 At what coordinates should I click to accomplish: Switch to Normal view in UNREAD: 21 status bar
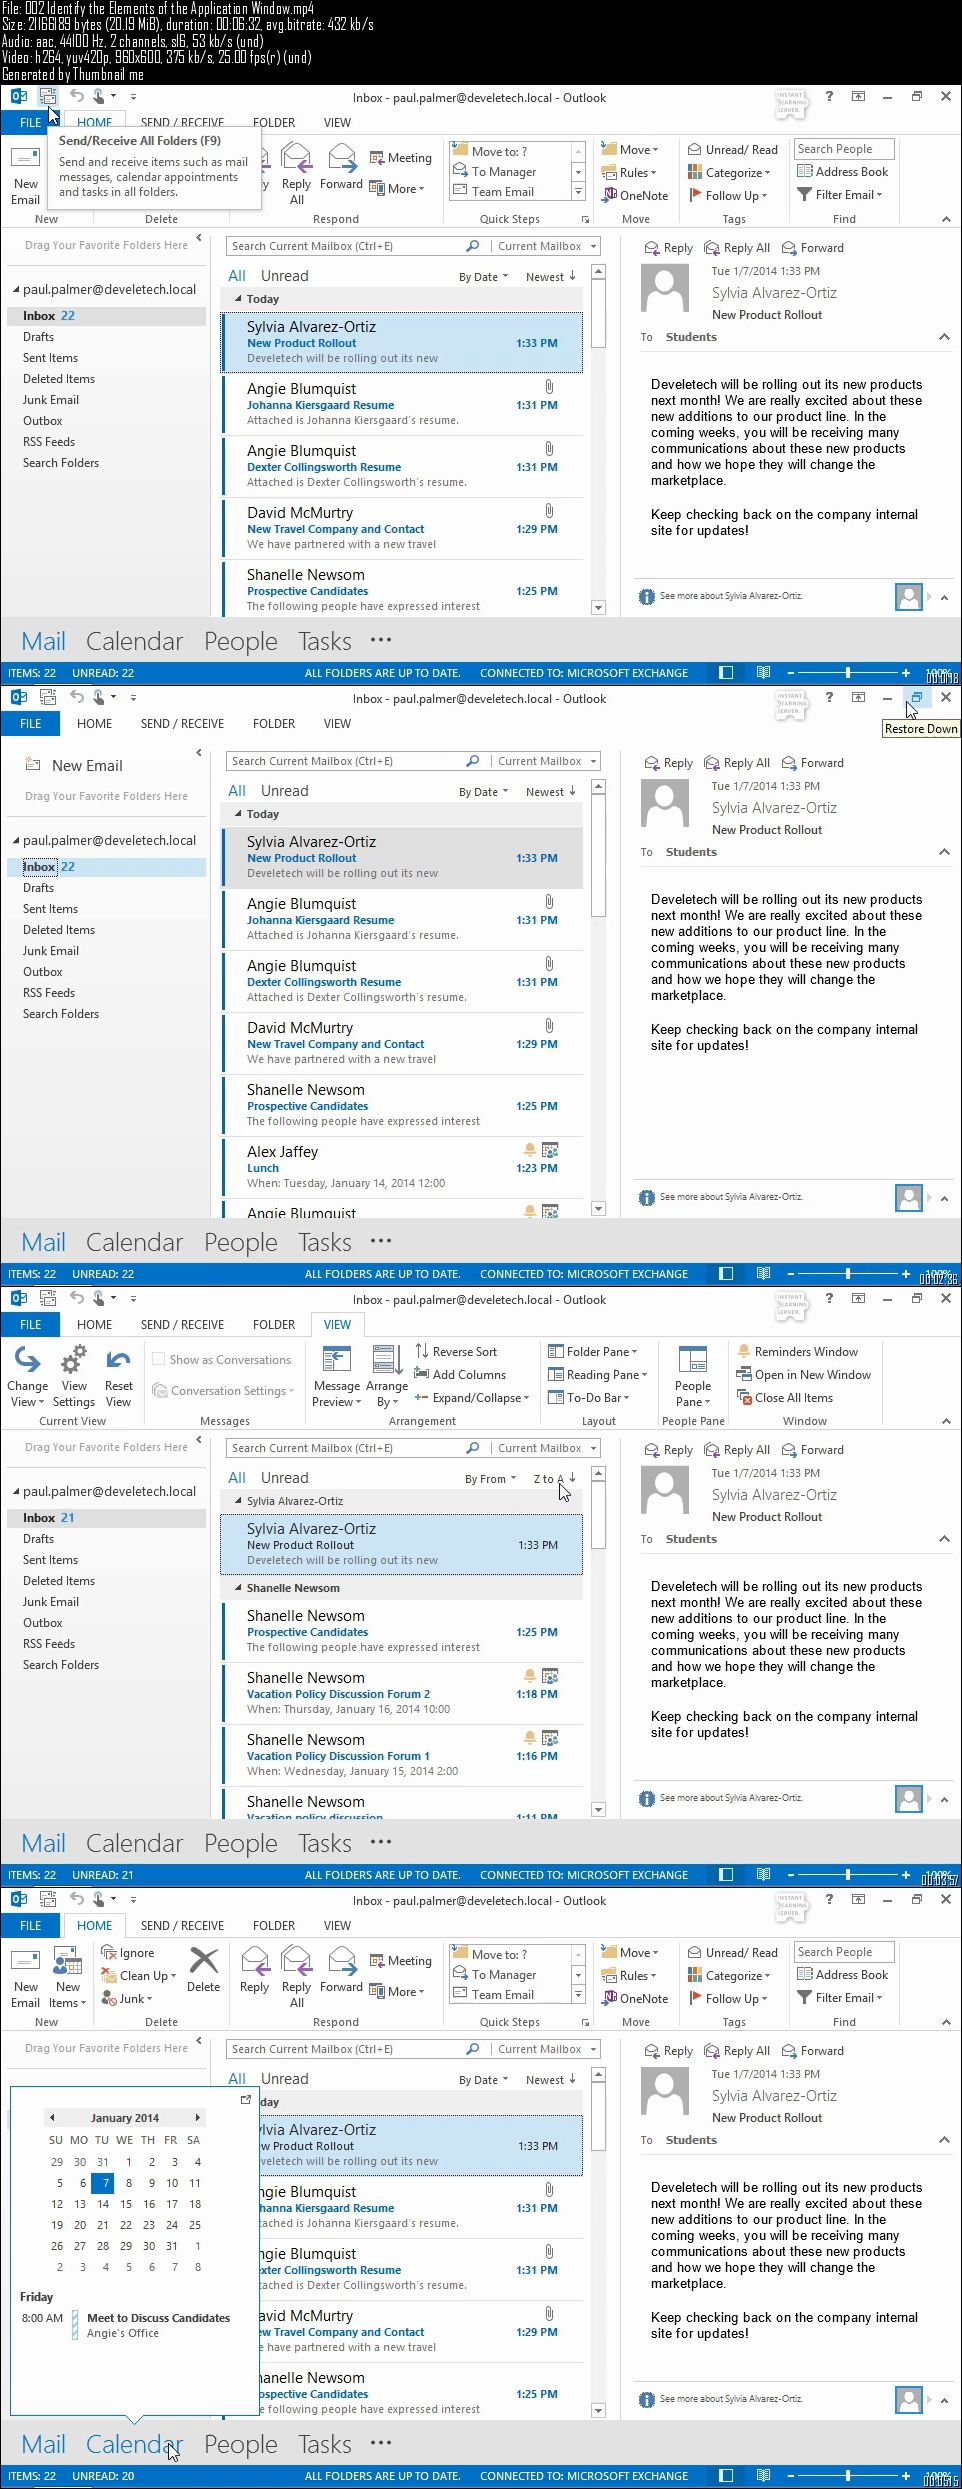coord(727,1874)
